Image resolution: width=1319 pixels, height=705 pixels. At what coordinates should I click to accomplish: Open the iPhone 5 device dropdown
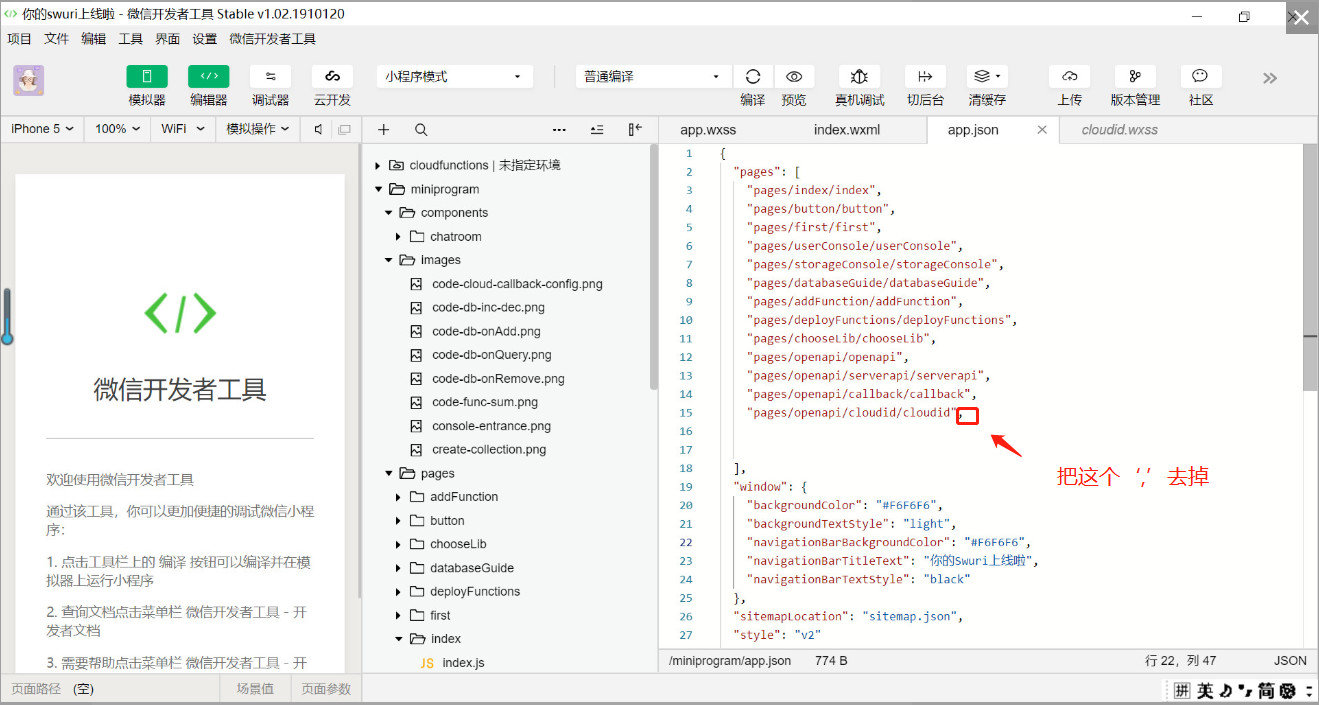[42, 129]
